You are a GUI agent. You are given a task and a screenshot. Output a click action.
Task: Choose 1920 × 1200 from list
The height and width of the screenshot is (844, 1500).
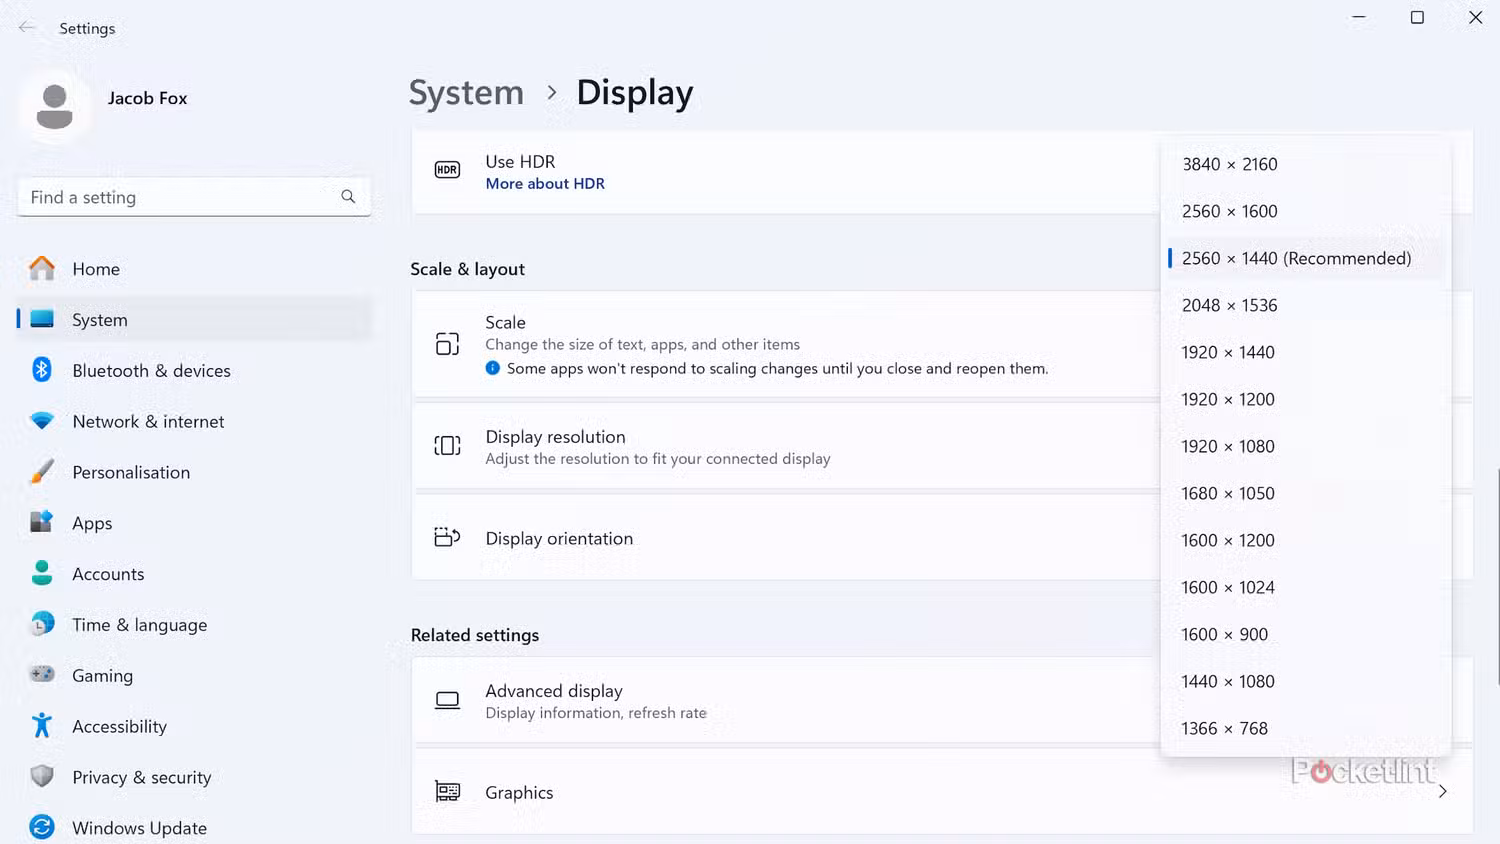[1305, 399]
